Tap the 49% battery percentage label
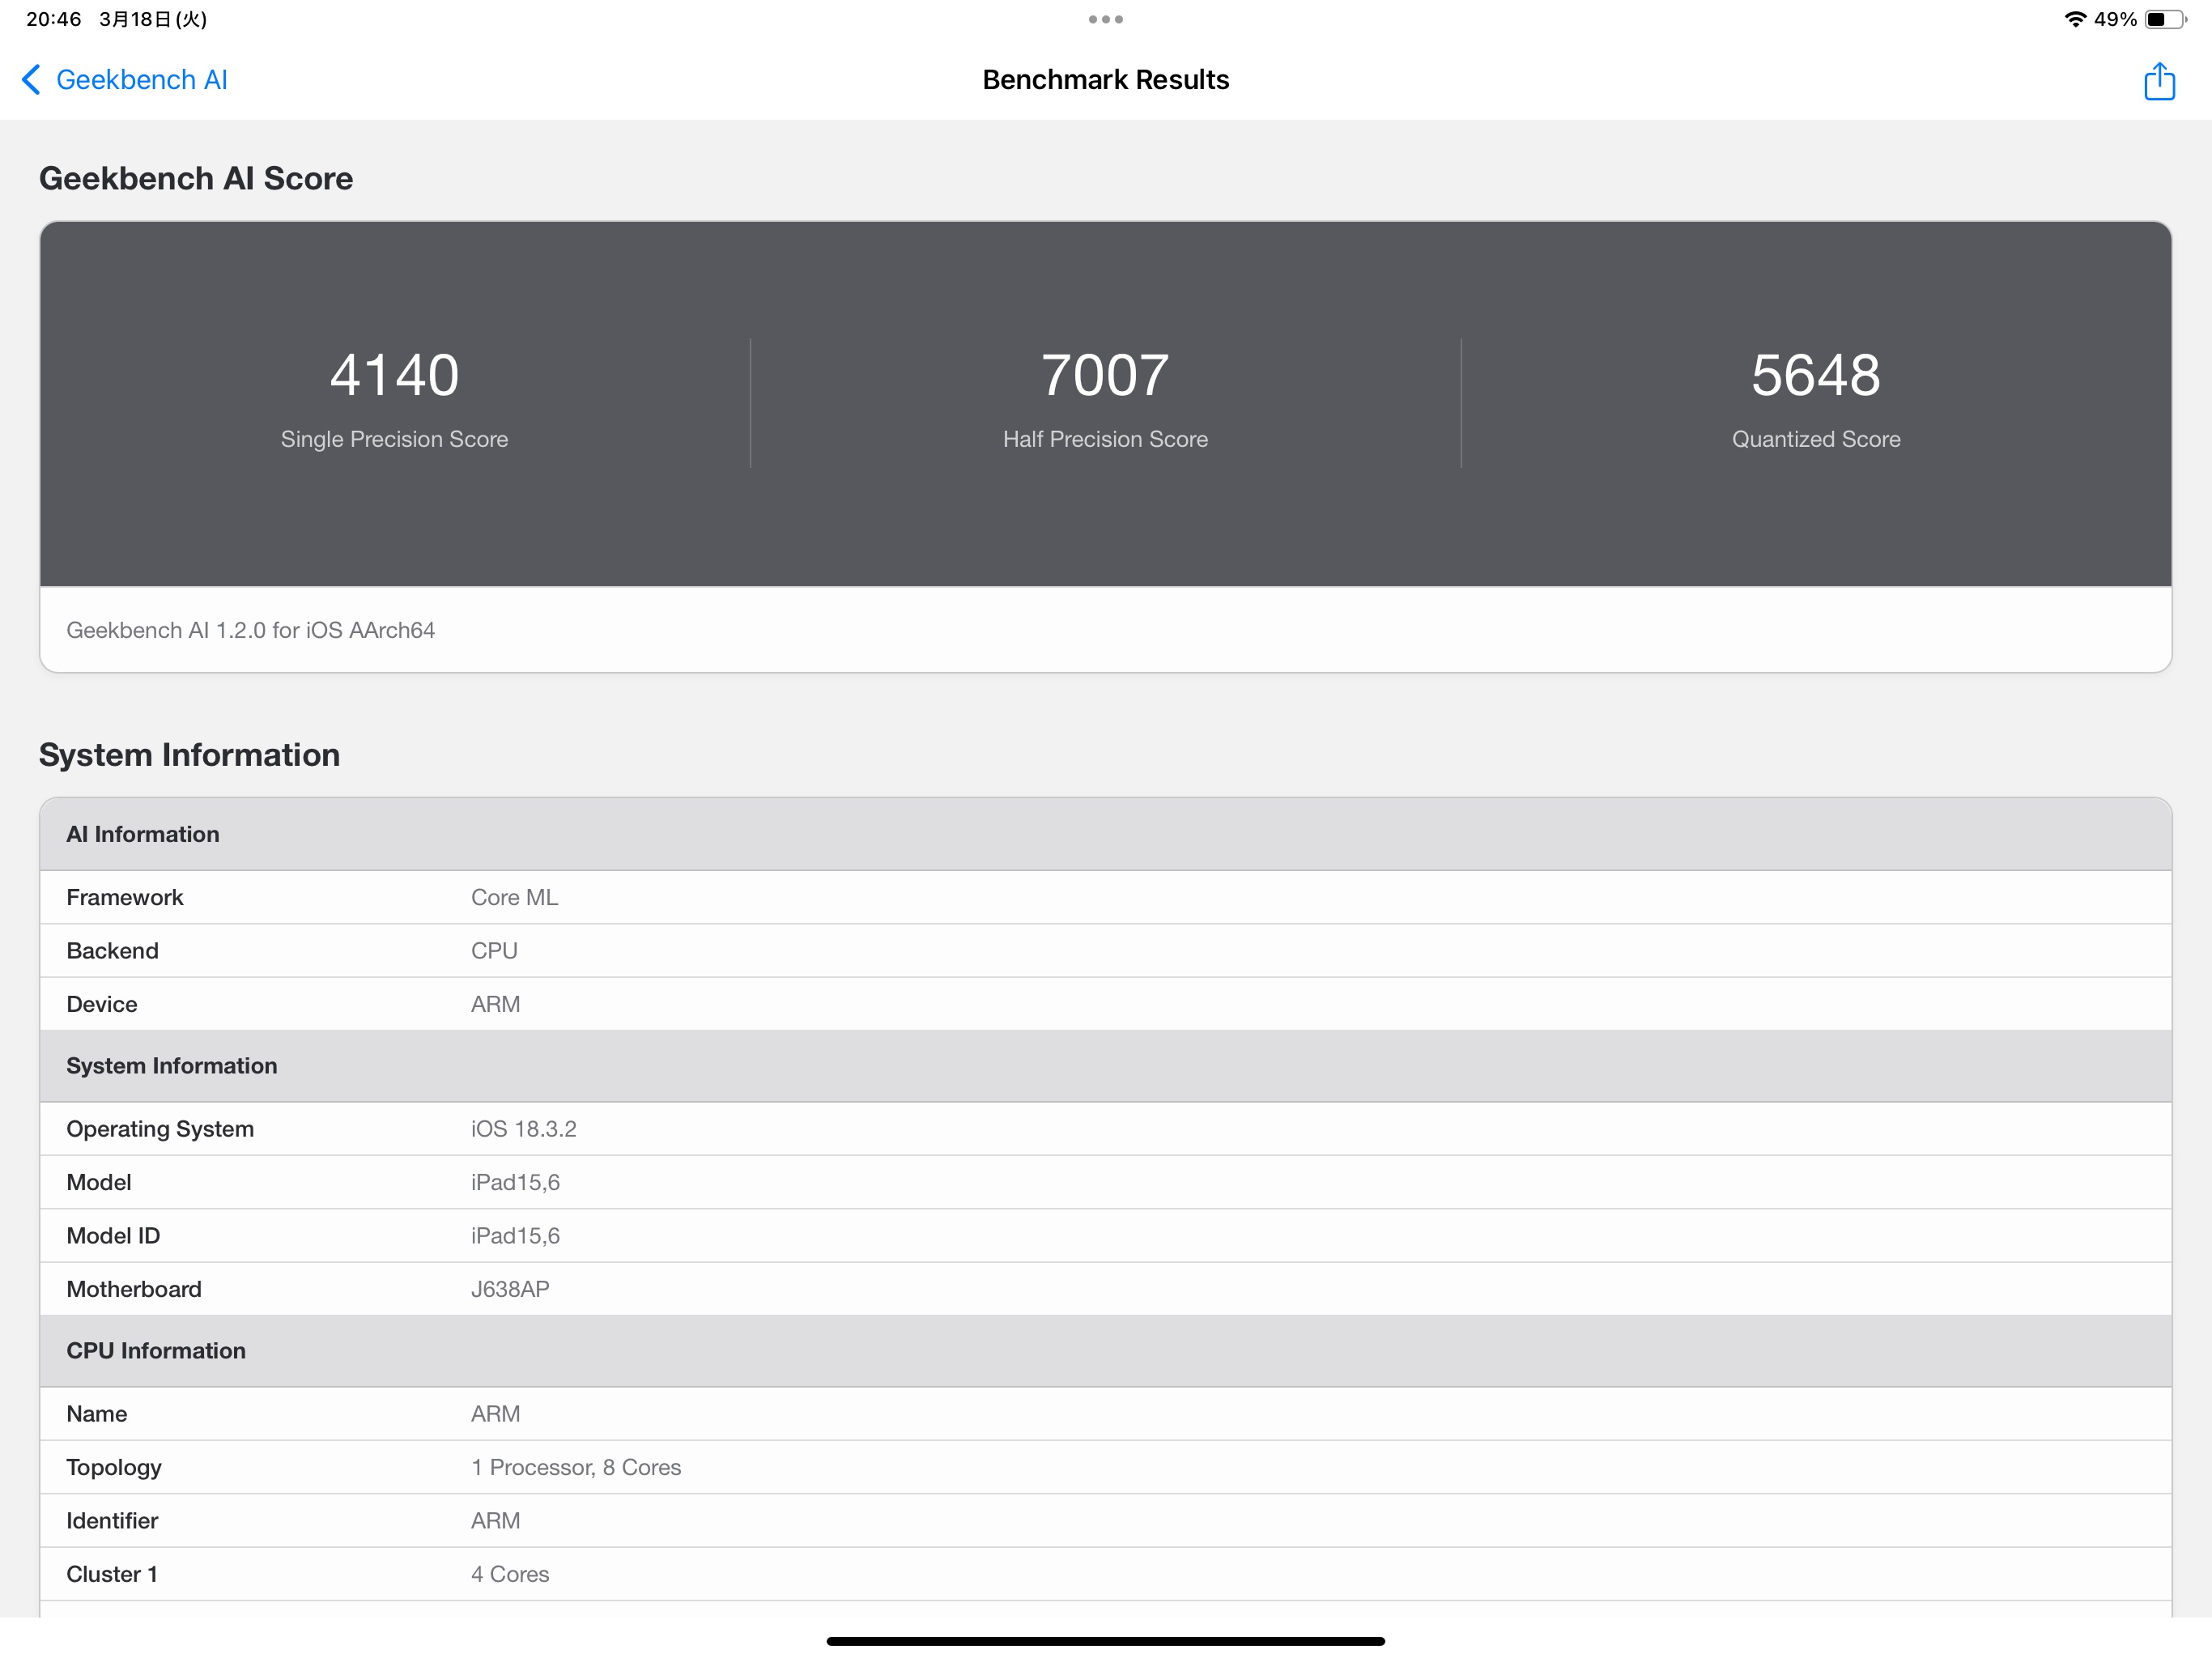 (x=2114, y=17)
